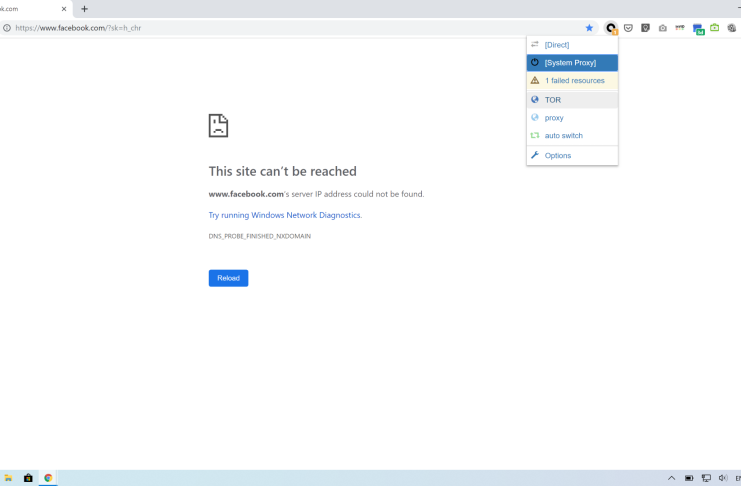The width and height of the screenshot is (741, 486).
Task: Click the dark shield extension icon
Action: pyautogui.click(x=646, y=28)
